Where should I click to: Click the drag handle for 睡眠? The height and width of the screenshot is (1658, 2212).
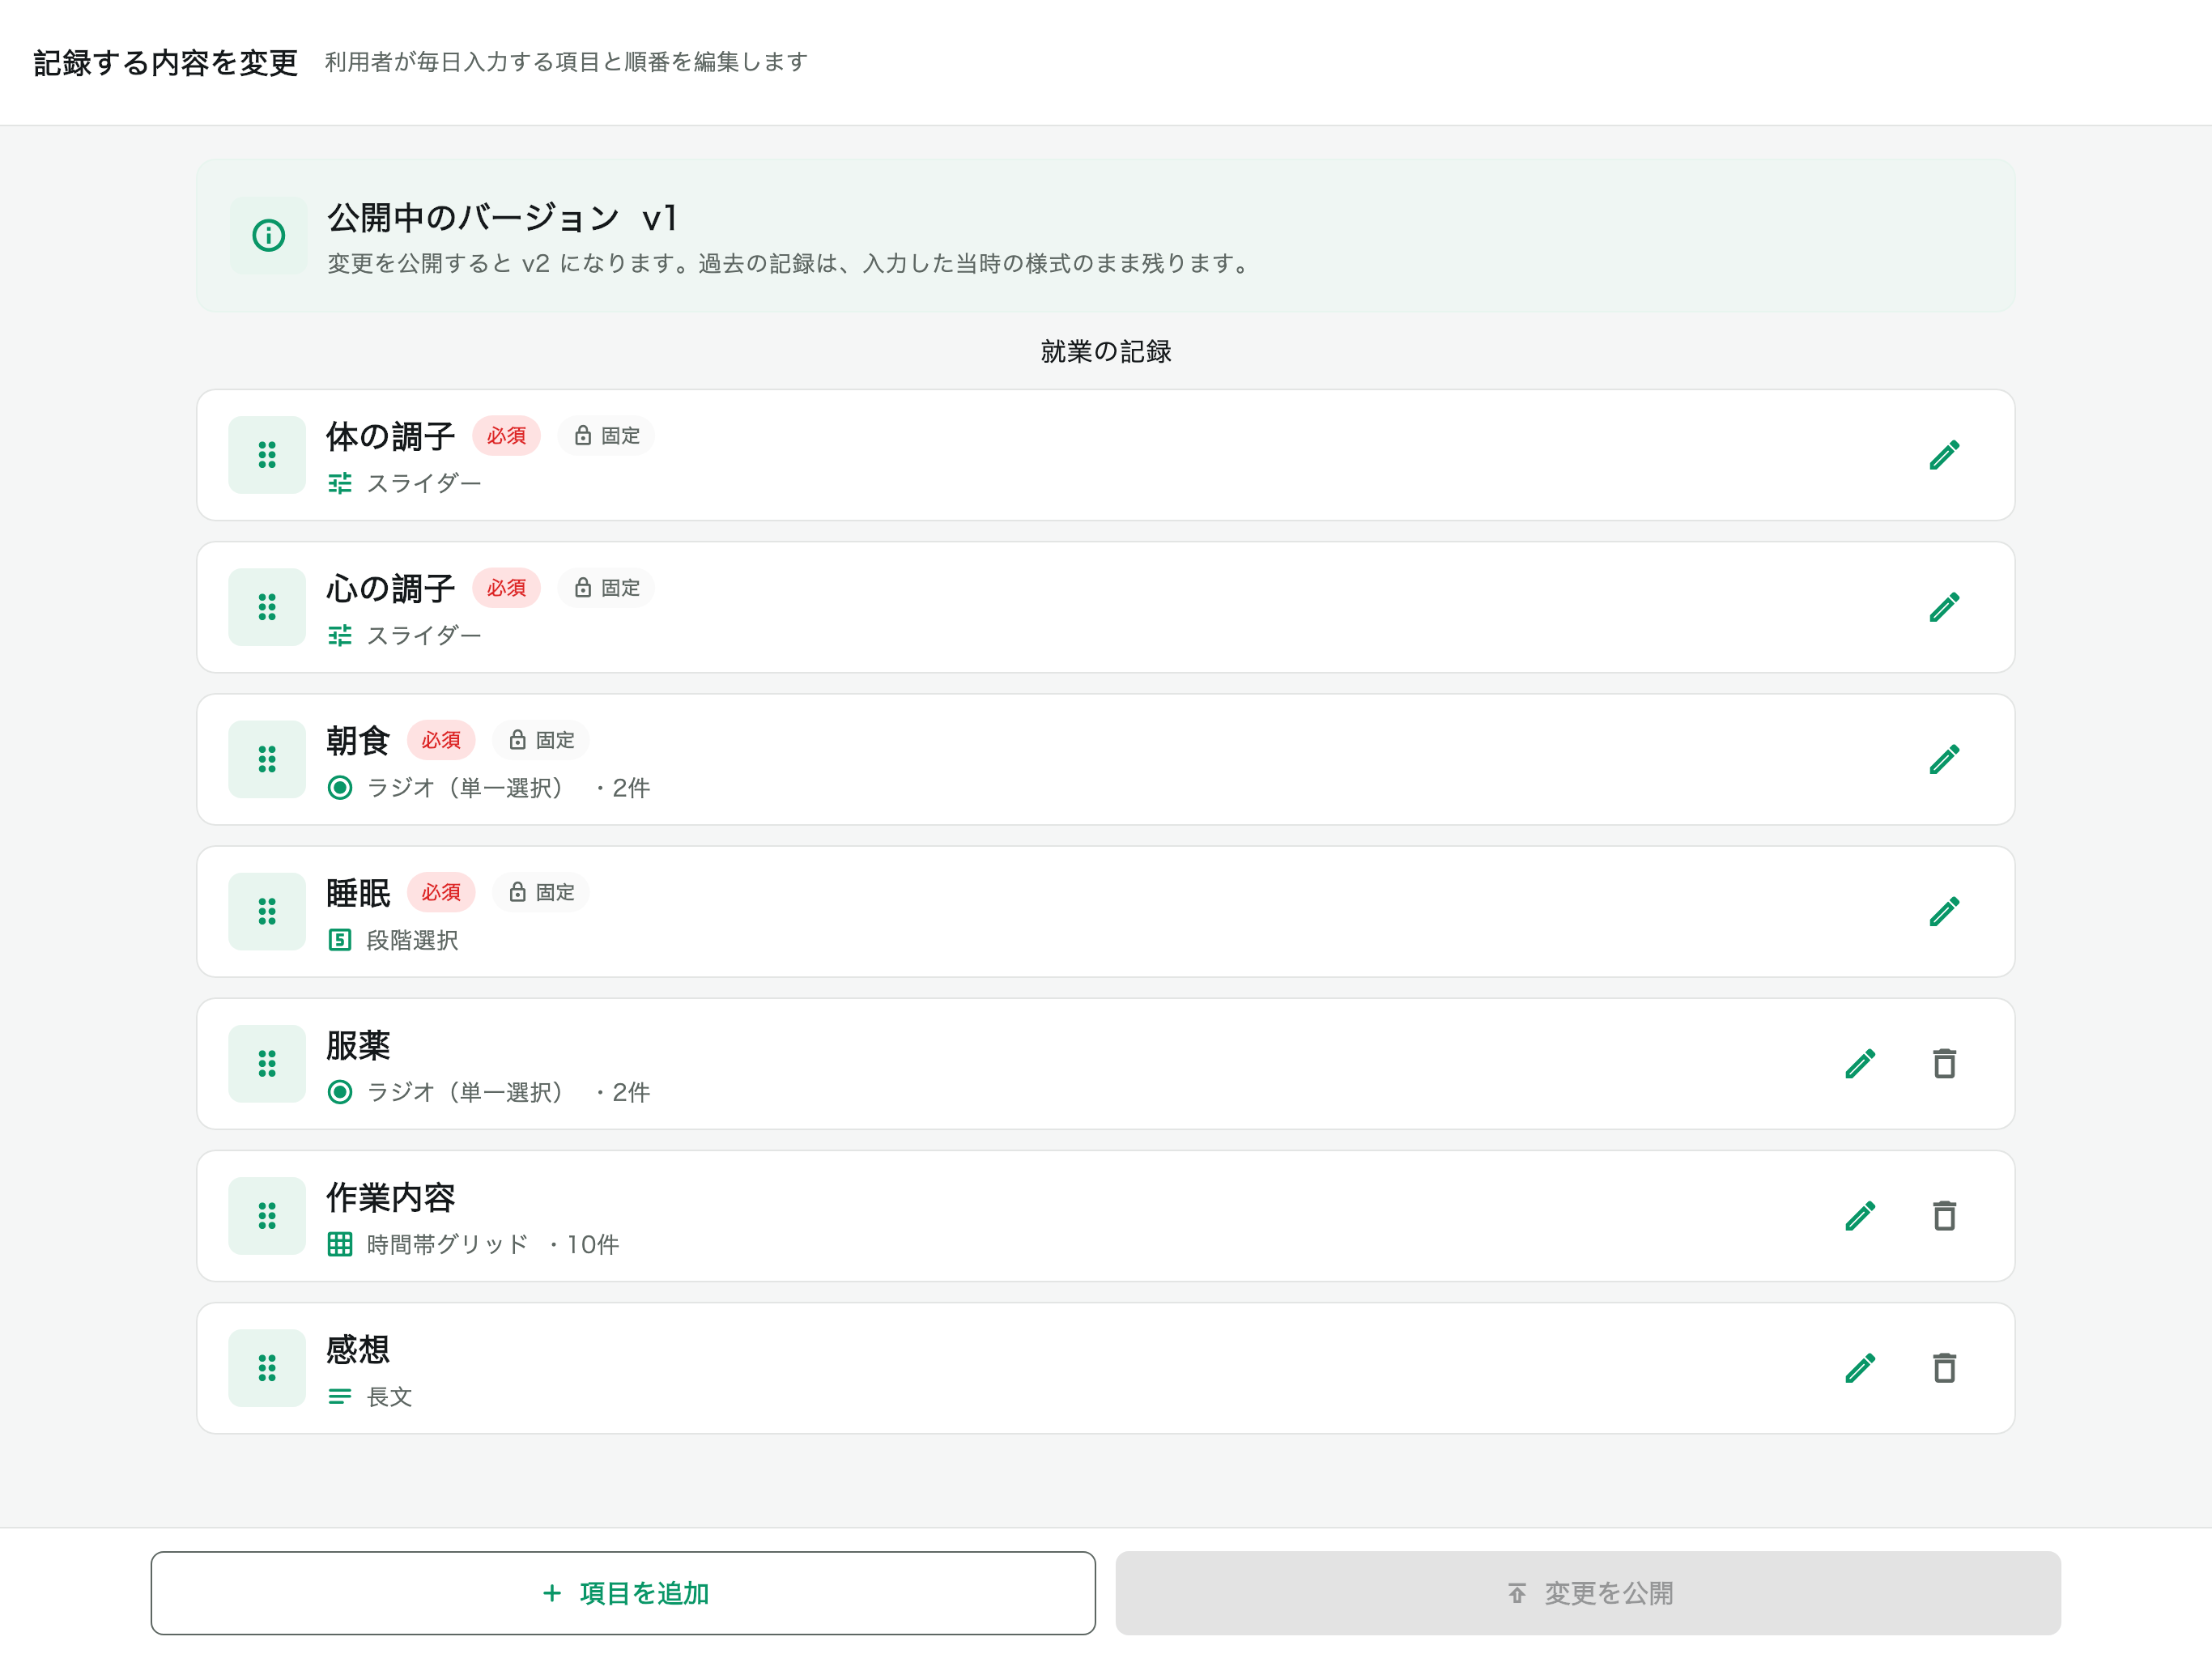pos(267,911)
